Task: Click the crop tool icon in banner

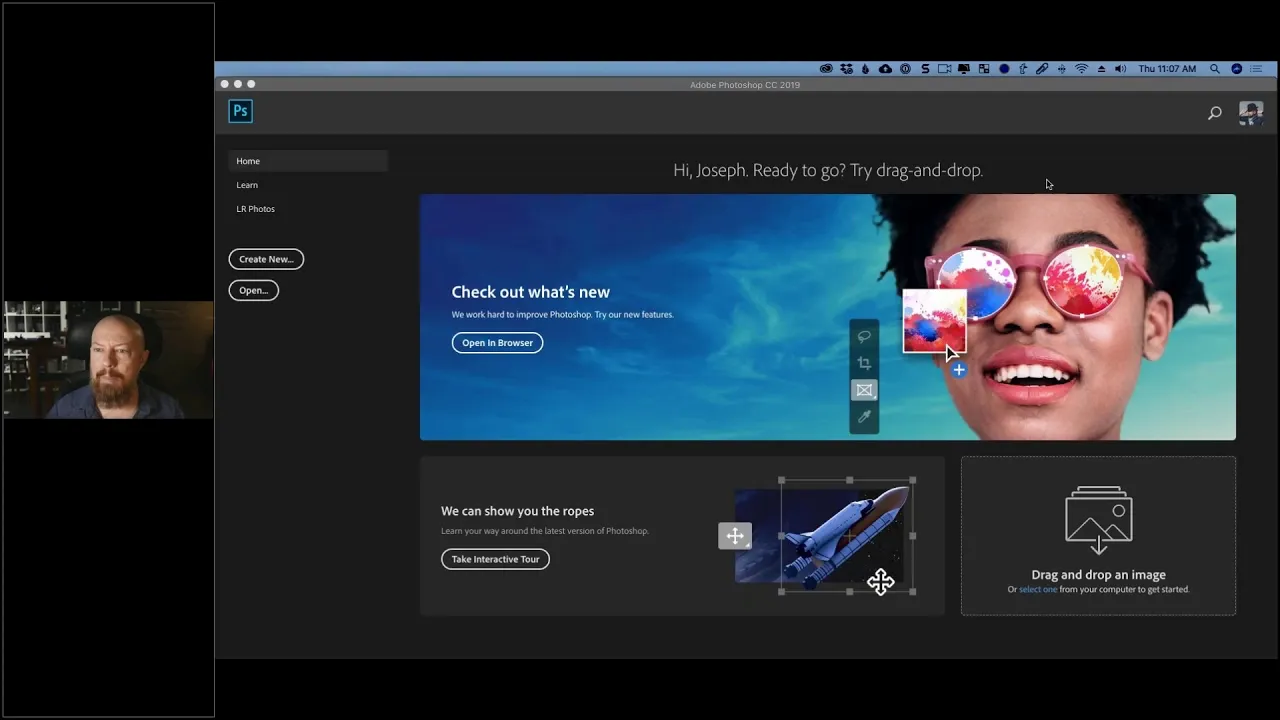Action: click(864, 363)
